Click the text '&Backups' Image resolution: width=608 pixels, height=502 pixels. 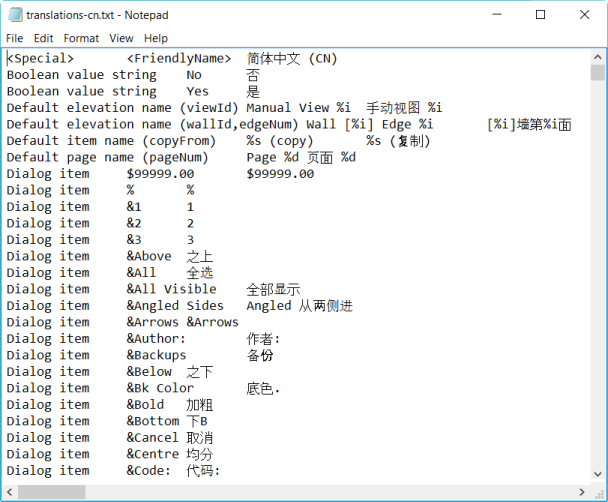coord(156,355)
